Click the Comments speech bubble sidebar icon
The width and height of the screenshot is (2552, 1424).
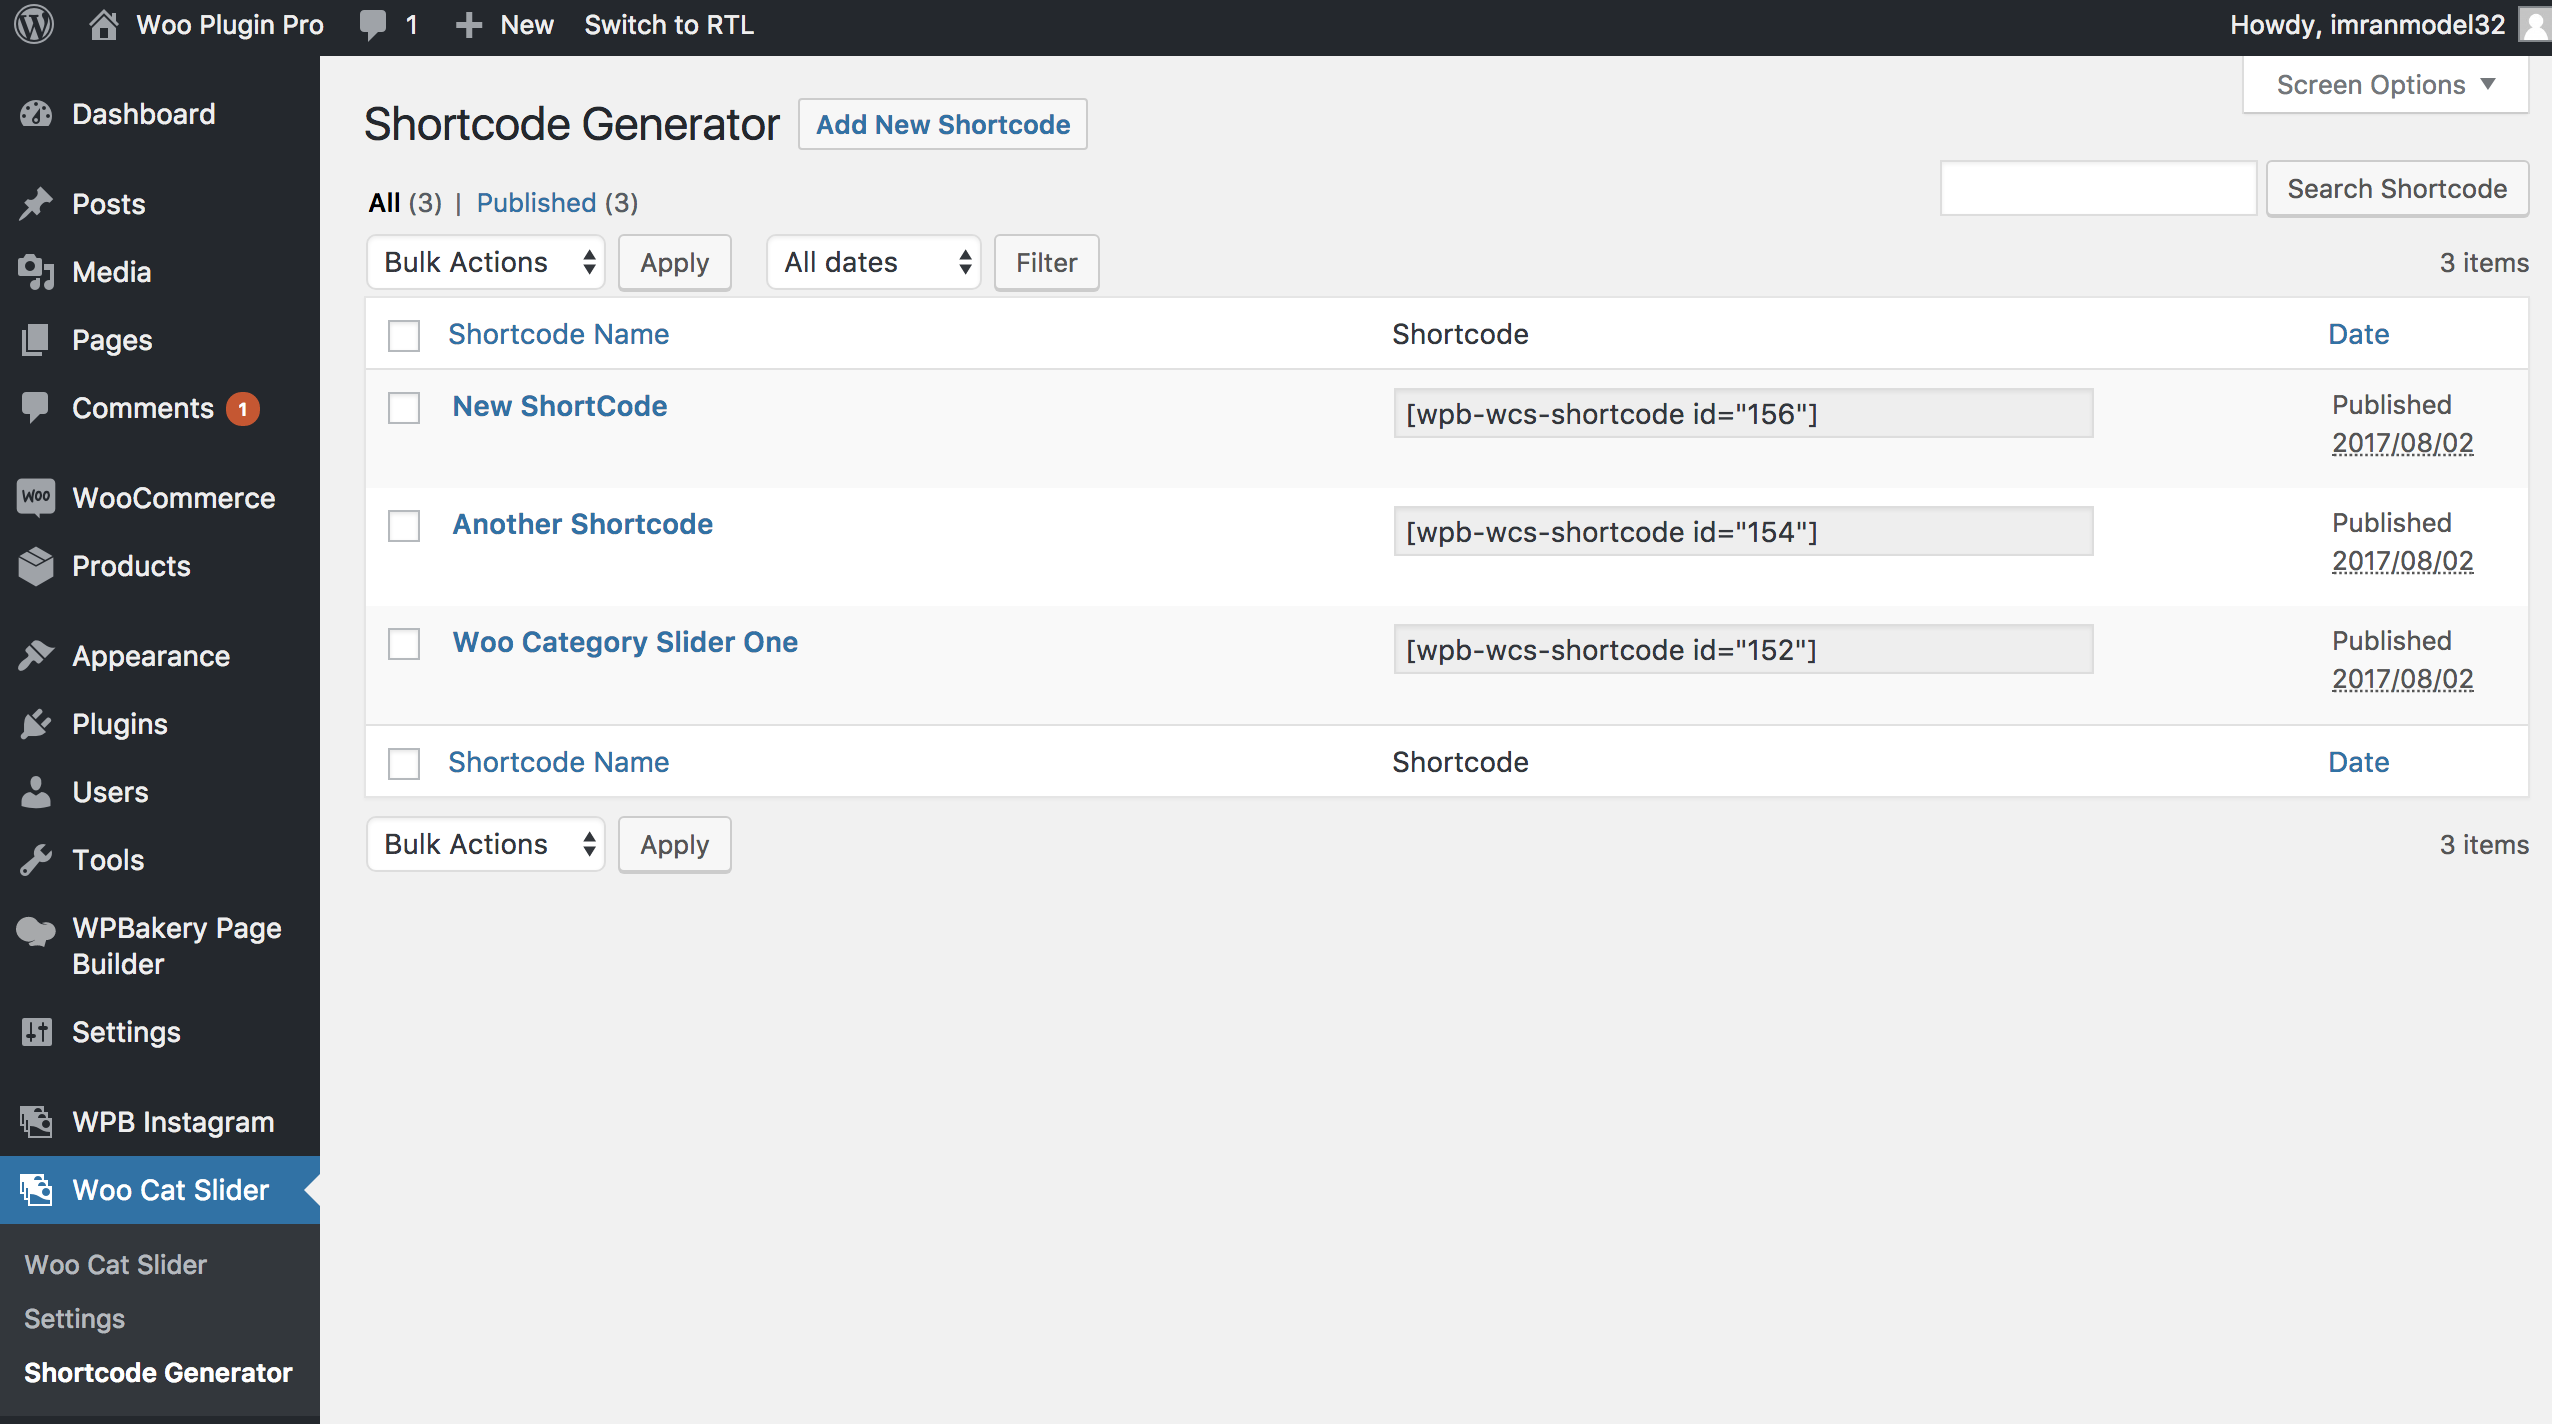(36, 408)
